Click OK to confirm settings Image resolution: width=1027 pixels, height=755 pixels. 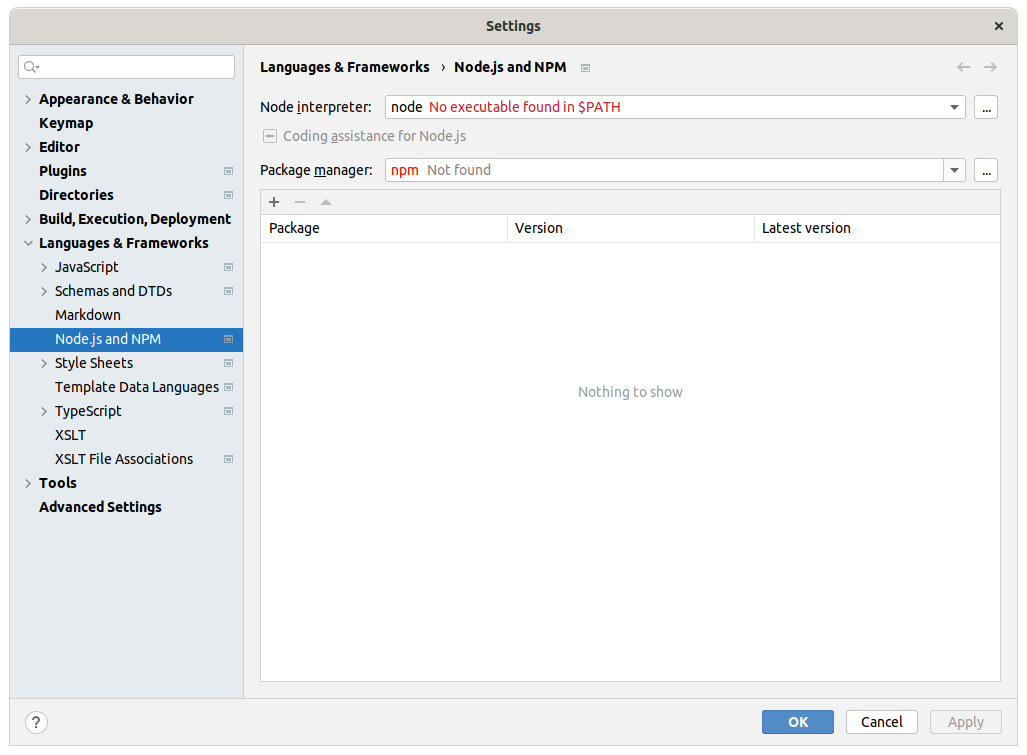click(x=798, y=722)
